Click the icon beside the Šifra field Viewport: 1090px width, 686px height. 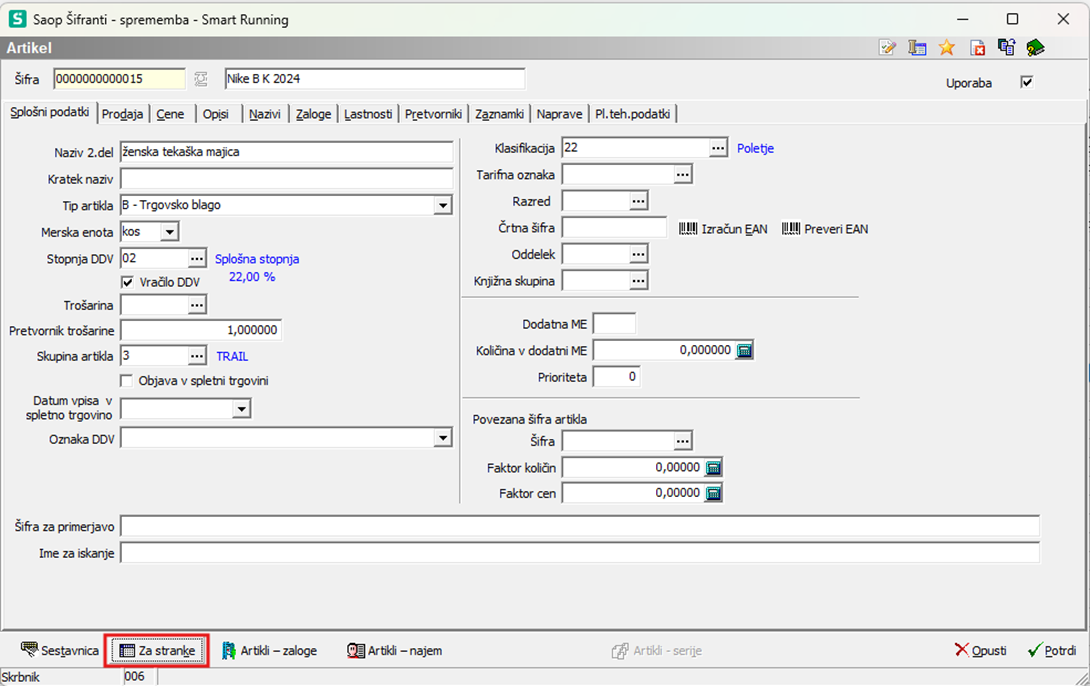[x=201, y=79]
